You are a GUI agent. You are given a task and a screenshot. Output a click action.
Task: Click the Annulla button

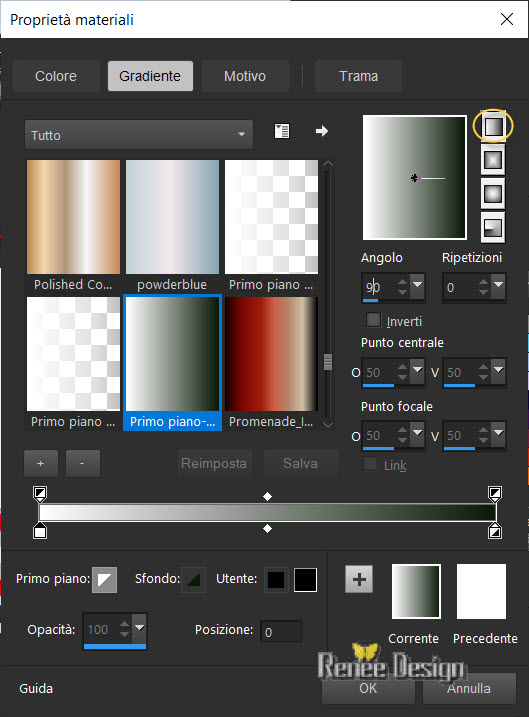(x=469, y=688)
